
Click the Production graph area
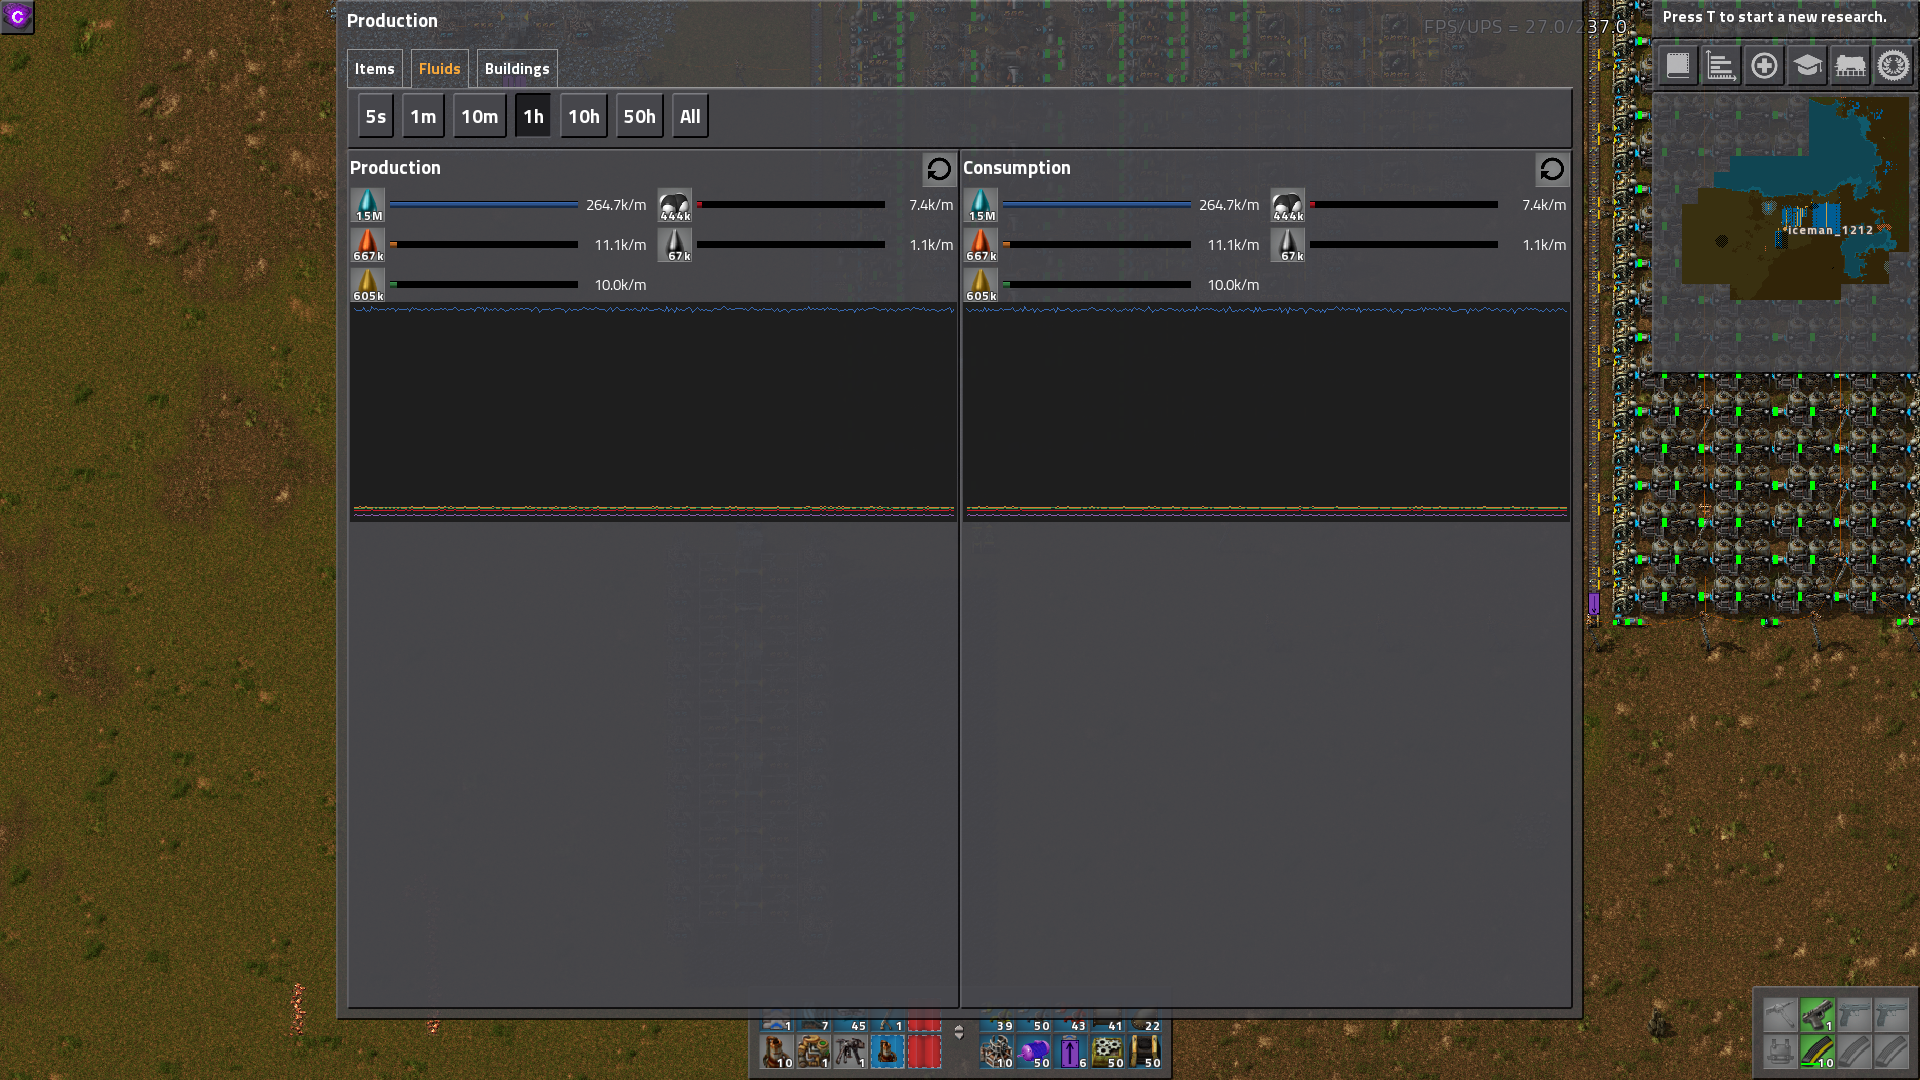(x=653, y=412)
